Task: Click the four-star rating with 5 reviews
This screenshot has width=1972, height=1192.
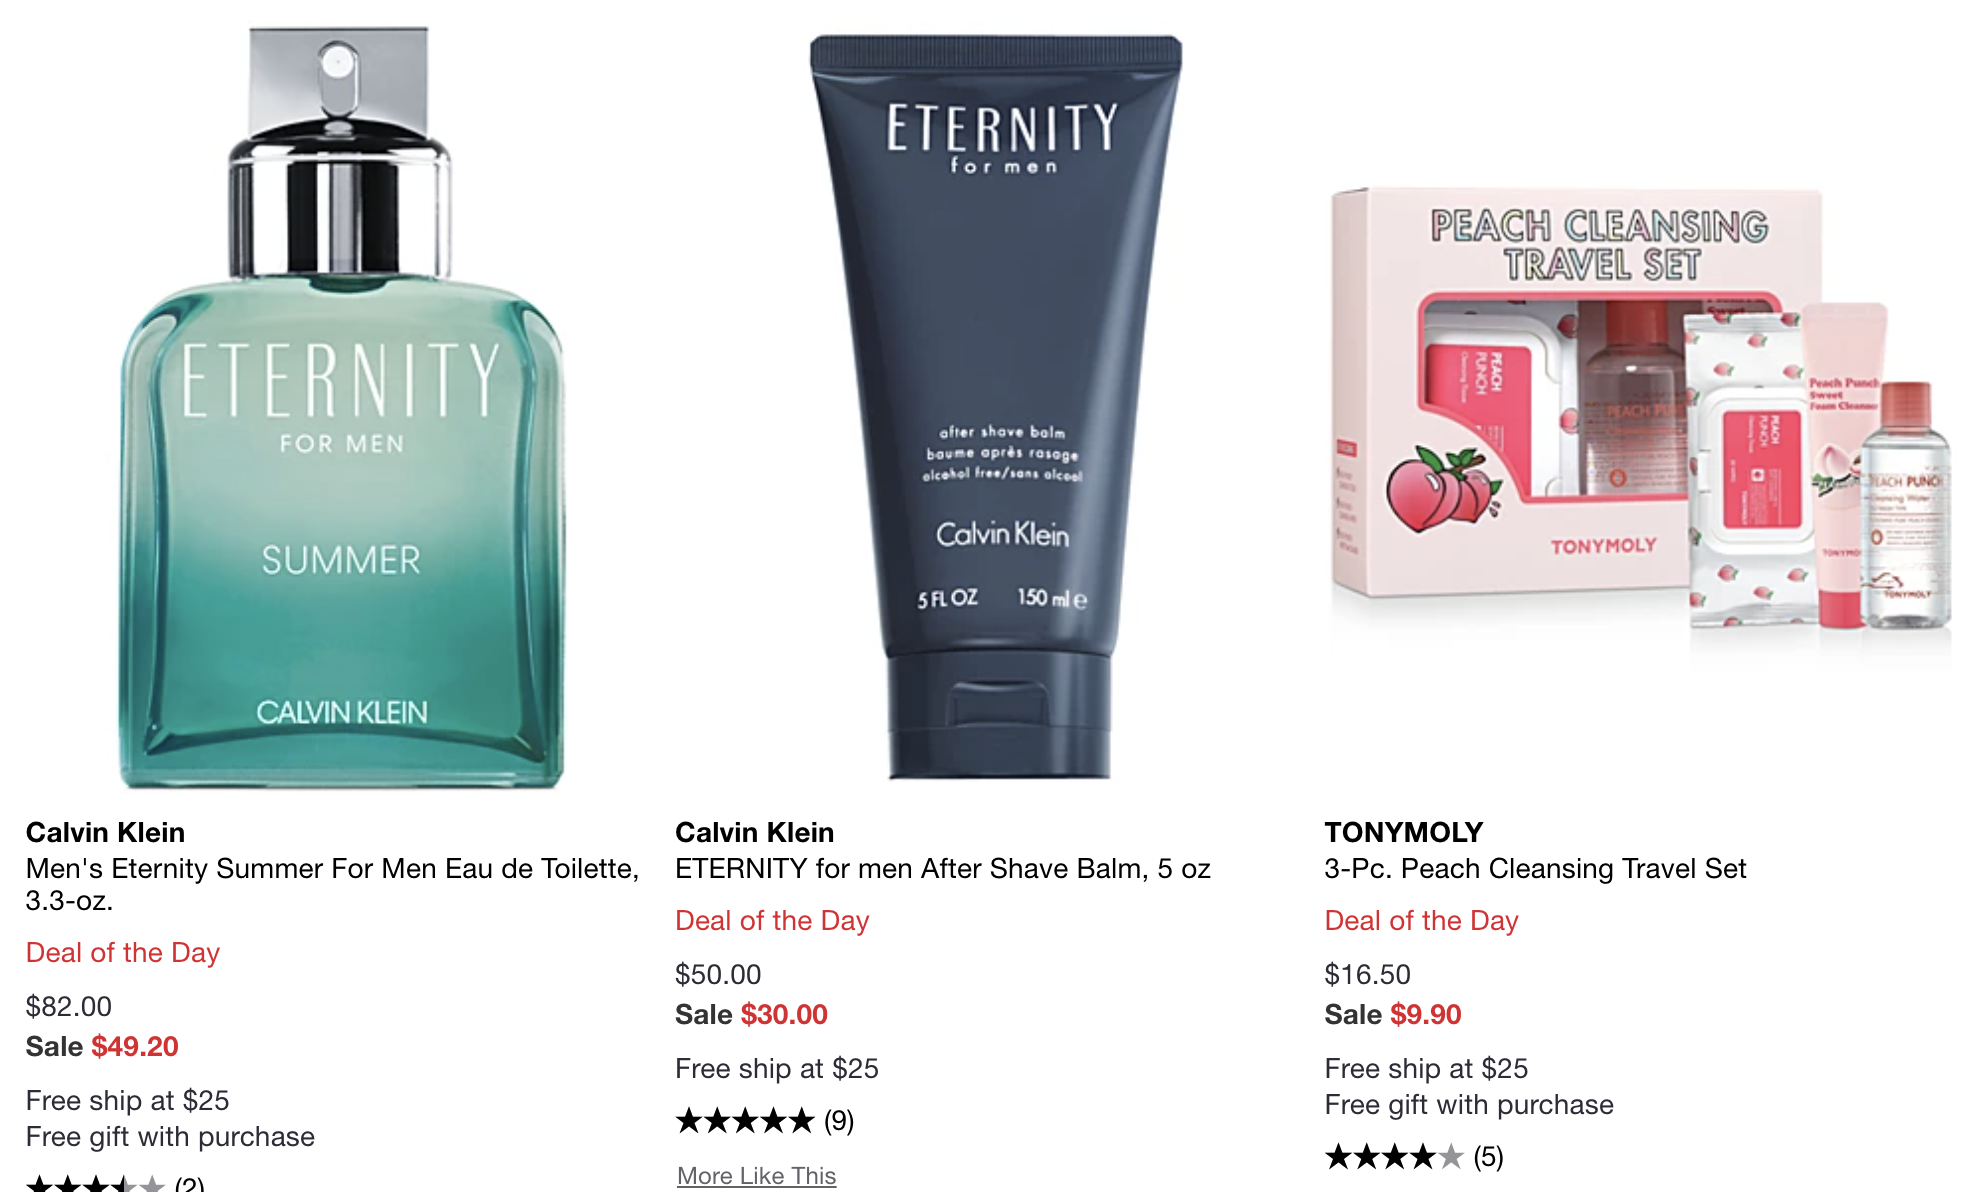Action: point(1414,1157)
